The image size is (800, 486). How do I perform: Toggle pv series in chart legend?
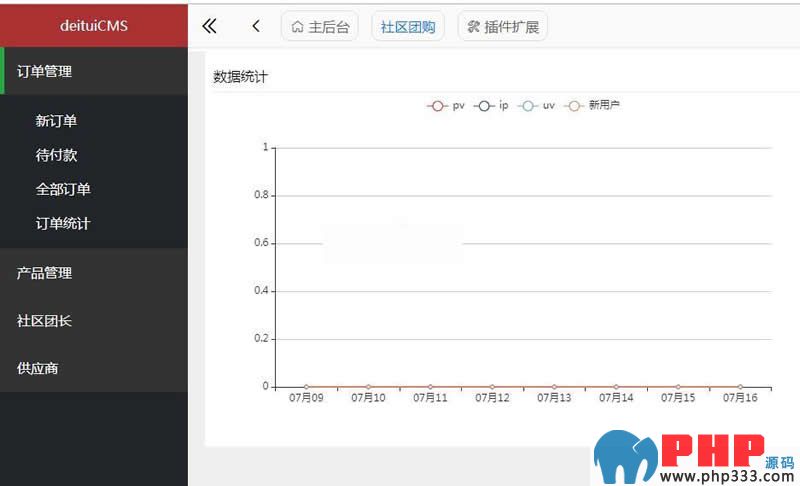click(x=445, y=106)
